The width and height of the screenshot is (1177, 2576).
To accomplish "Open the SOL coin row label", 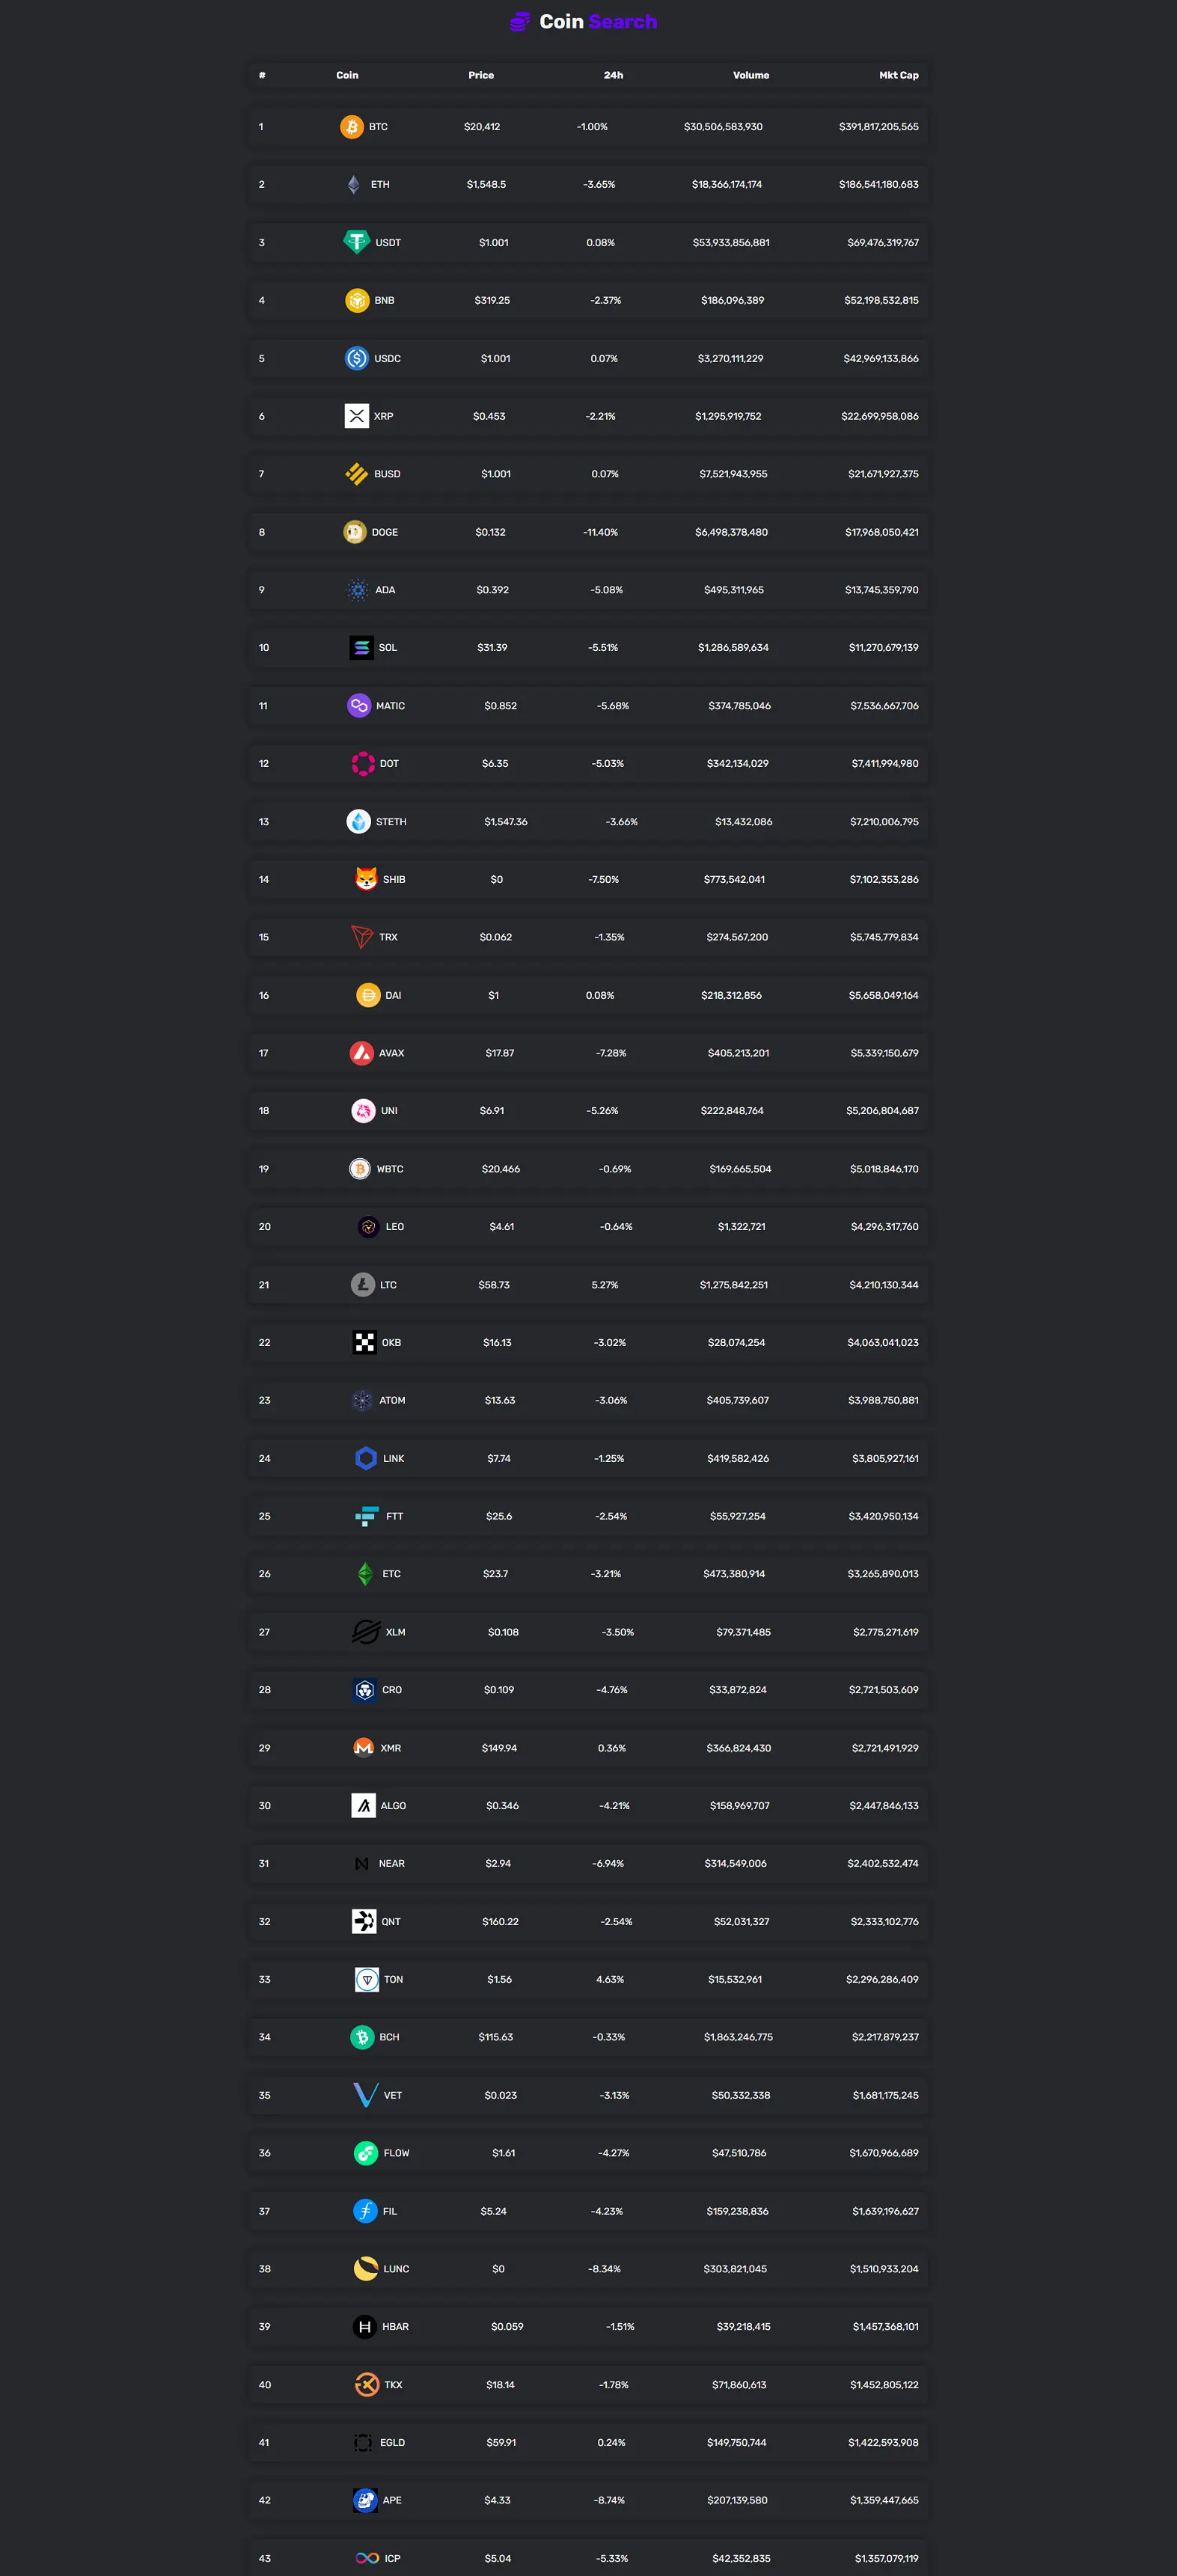I will pyautogui.click(x=388, y=648).
